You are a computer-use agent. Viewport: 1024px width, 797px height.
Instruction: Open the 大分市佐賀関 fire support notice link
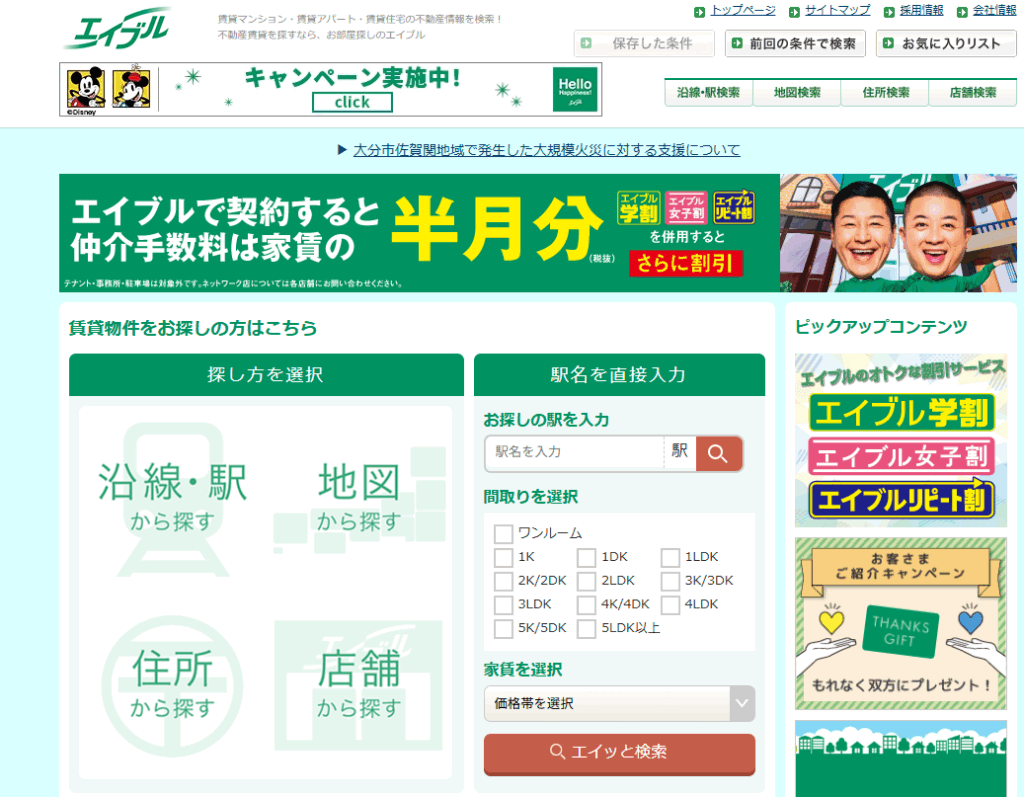546,150
